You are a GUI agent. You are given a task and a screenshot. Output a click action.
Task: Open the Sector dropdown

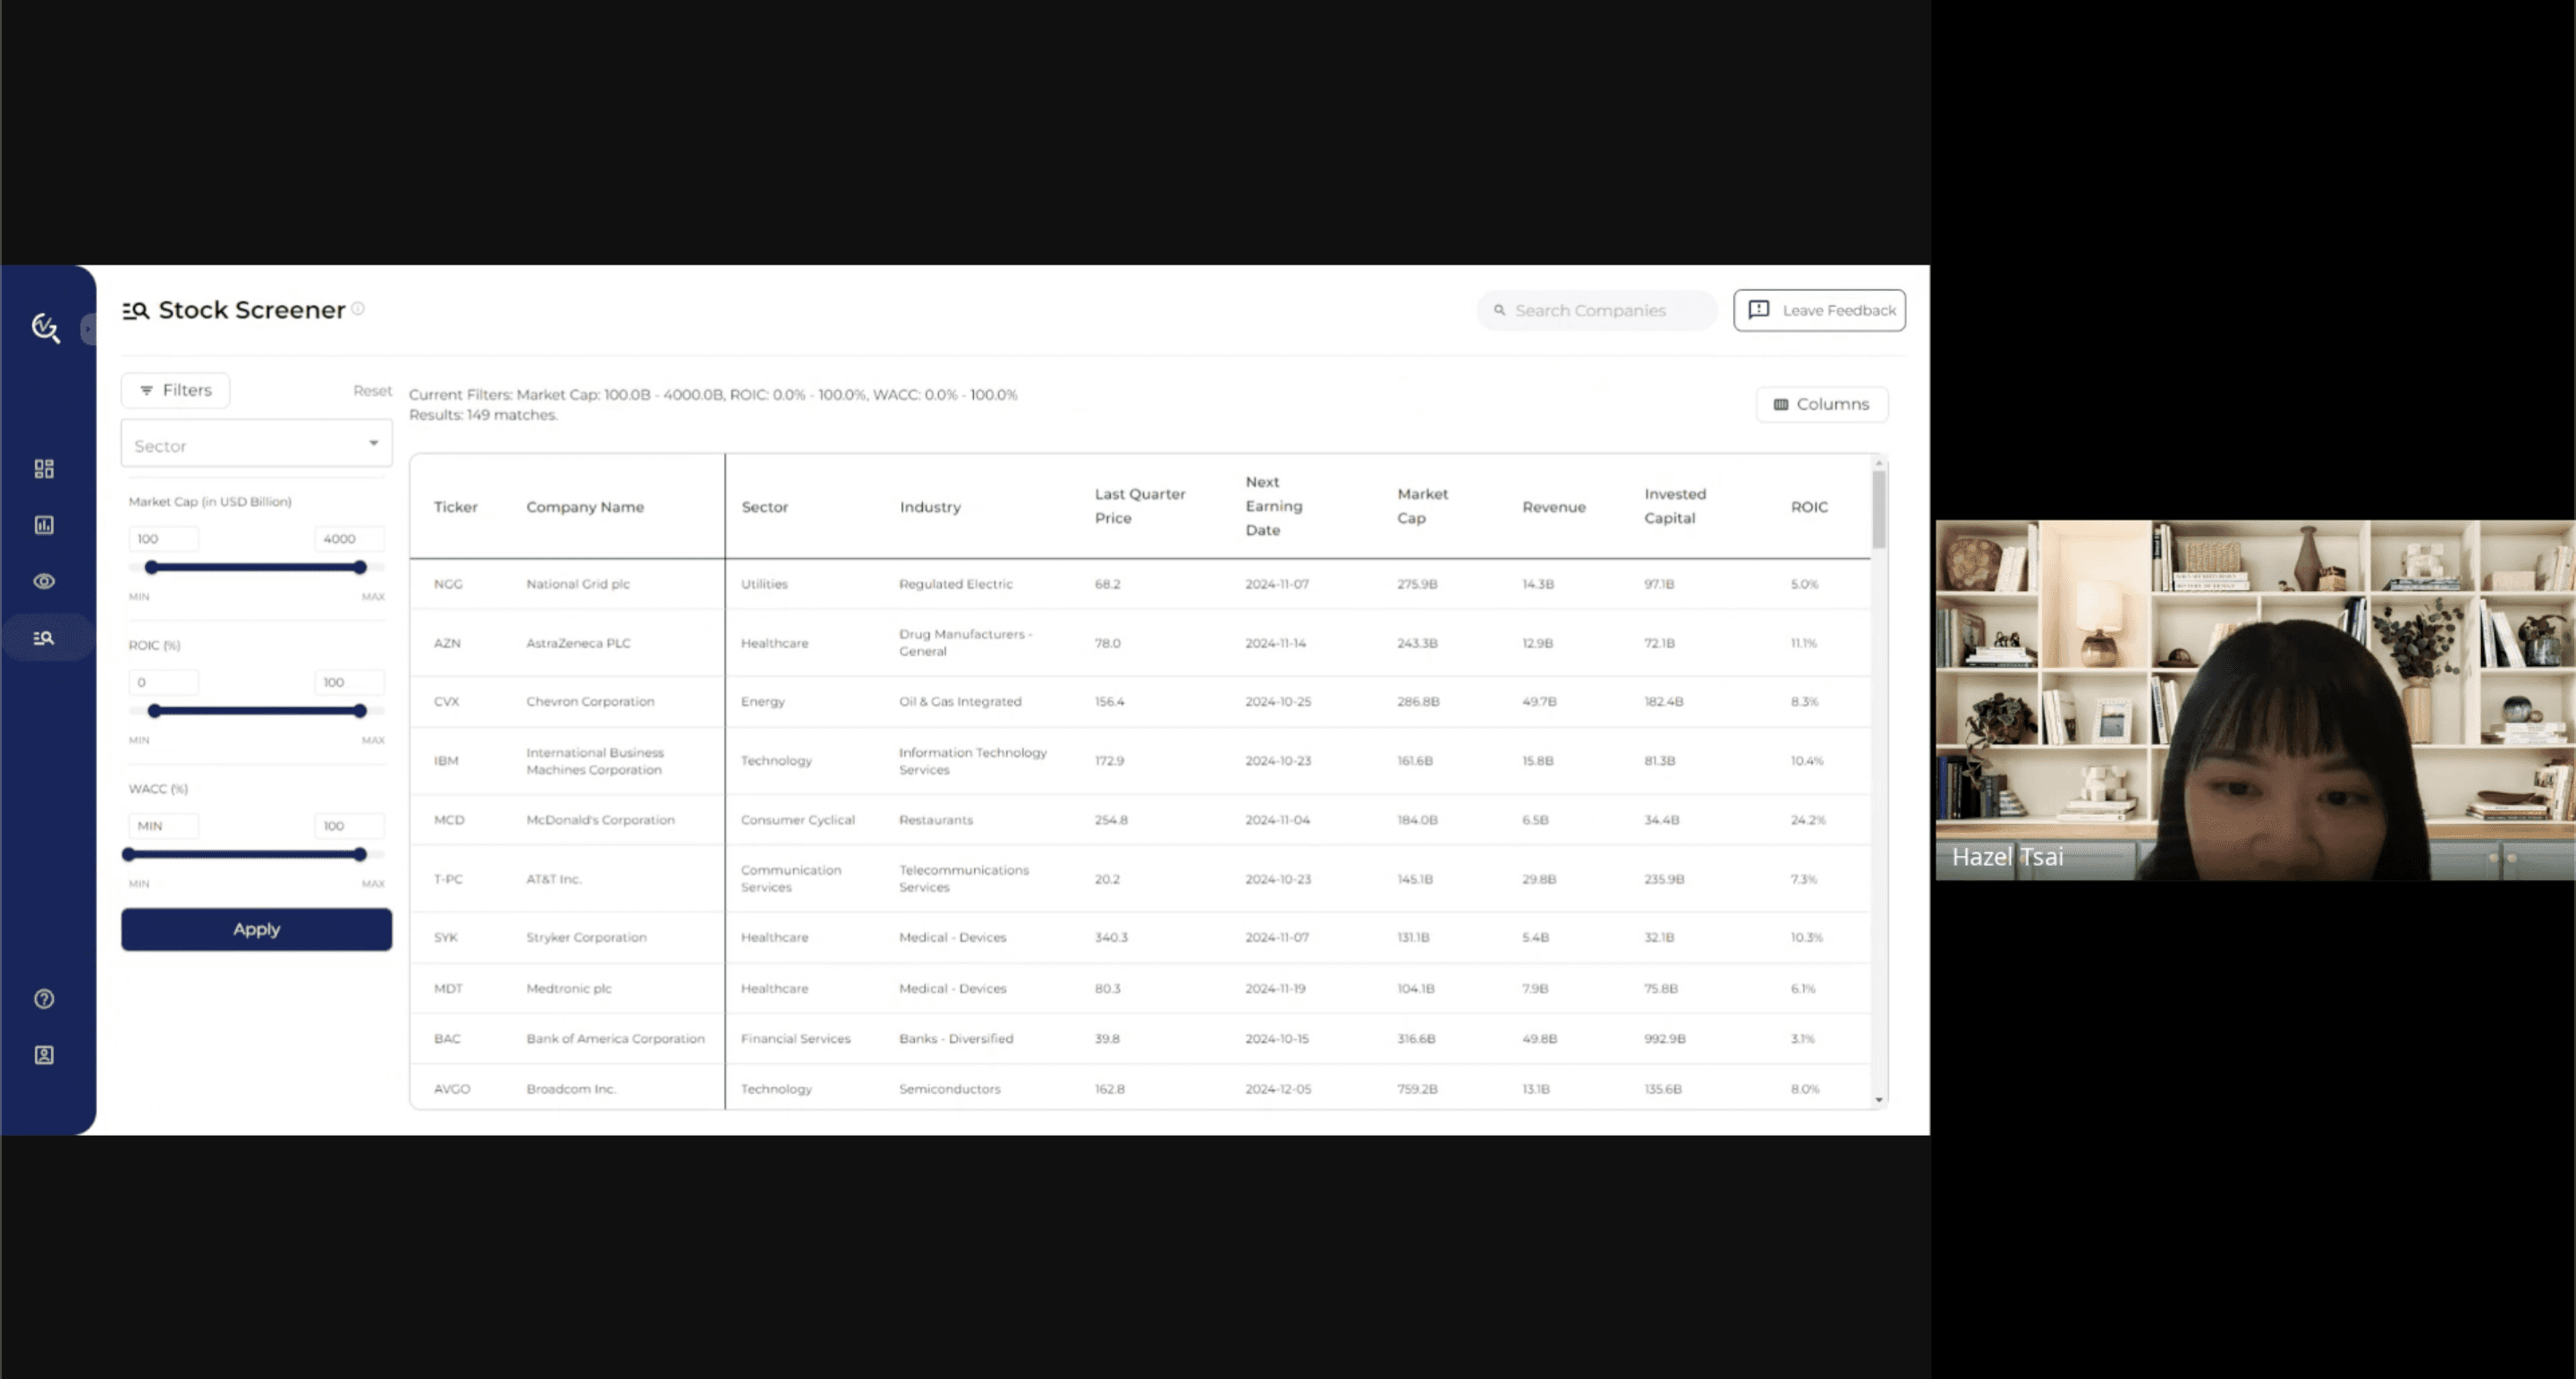point(256,445)
